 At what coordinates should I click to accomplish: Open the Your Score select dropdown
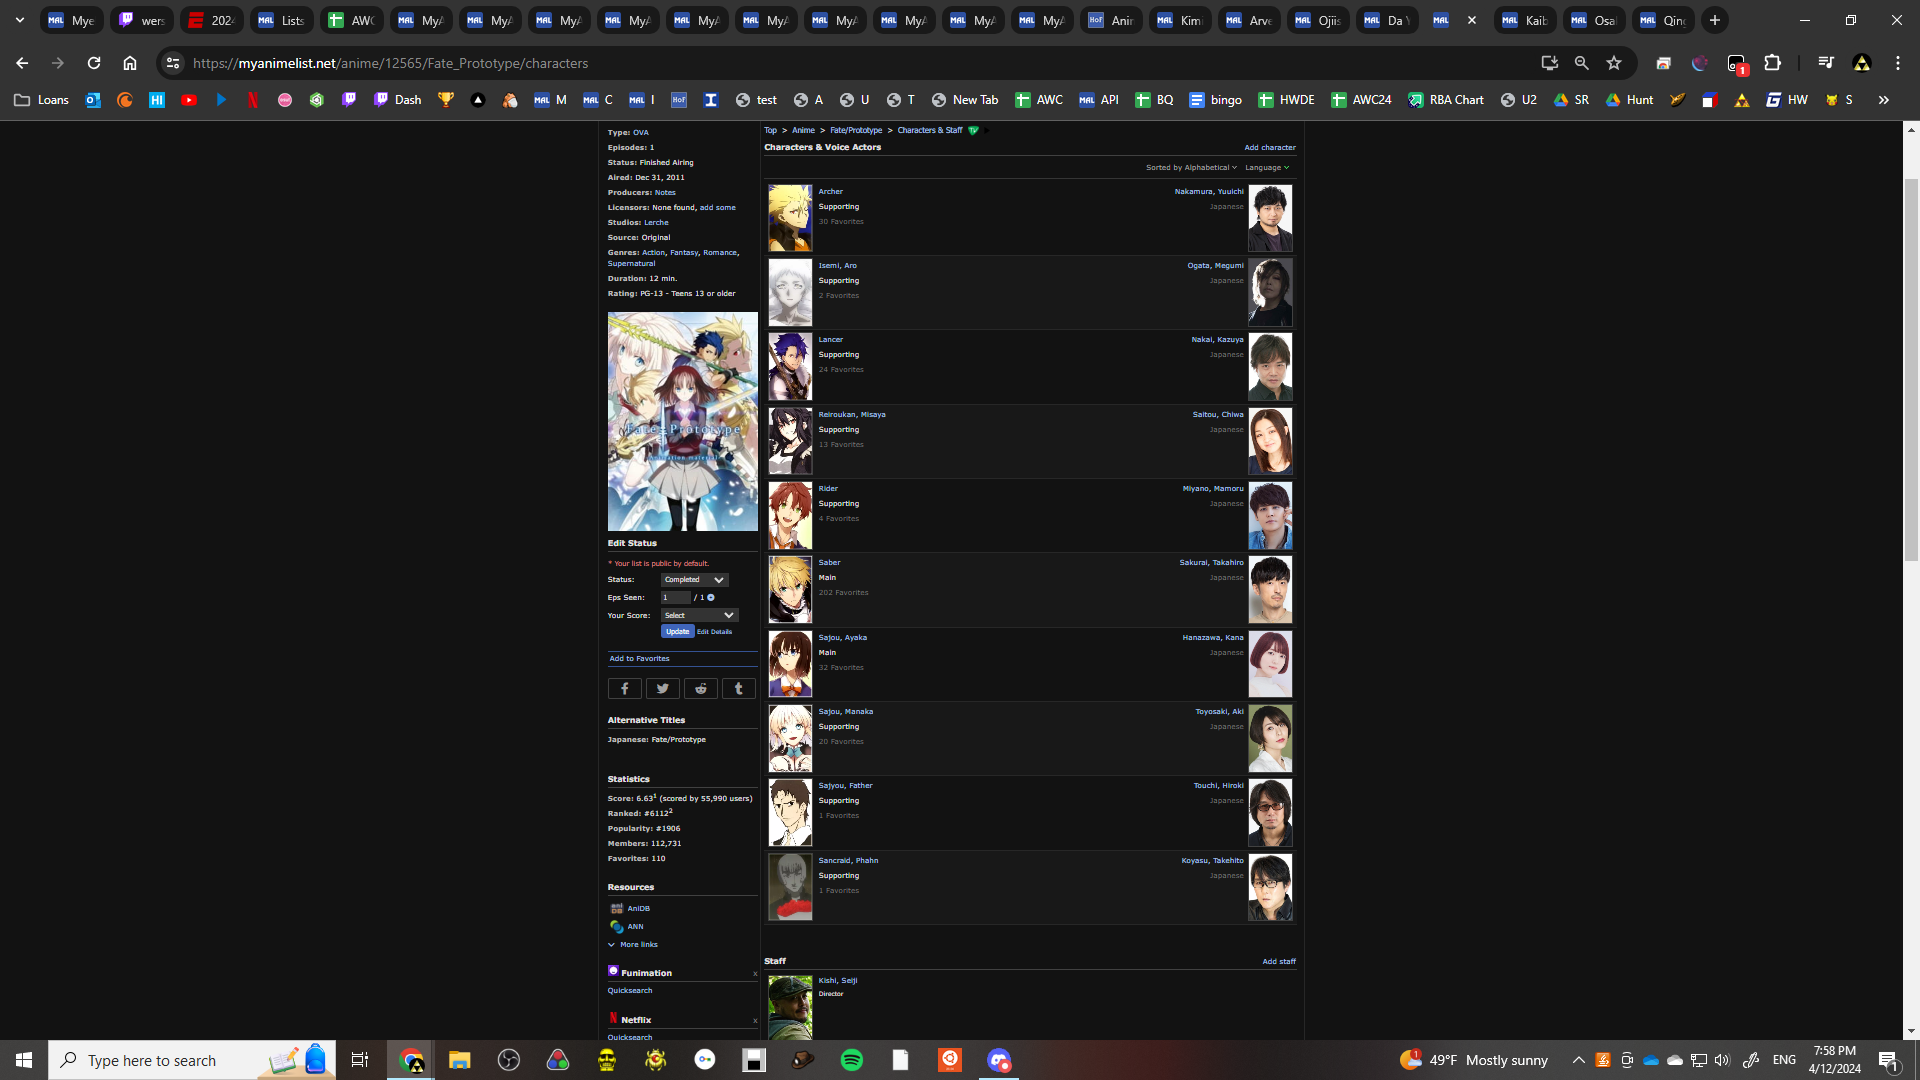[x=699, y=616]
